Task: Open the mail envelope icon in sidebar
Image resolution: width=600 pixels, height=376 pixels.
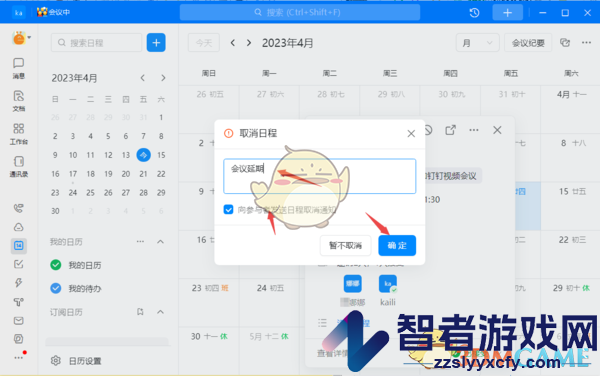Action: coord(18,321)
